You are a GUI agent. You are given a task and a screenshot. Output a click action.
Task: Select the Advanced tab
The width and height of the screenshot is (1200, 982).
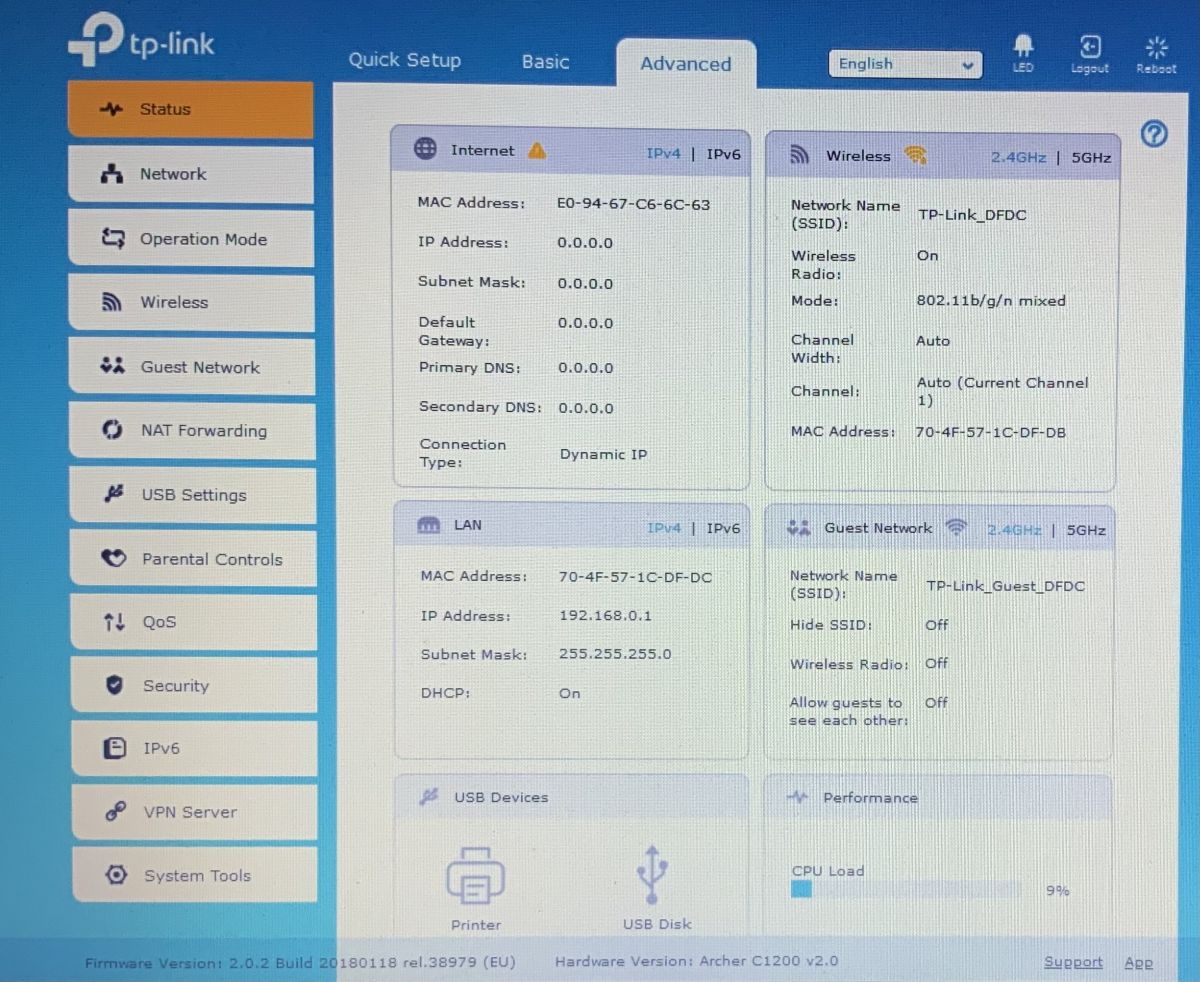686,64
